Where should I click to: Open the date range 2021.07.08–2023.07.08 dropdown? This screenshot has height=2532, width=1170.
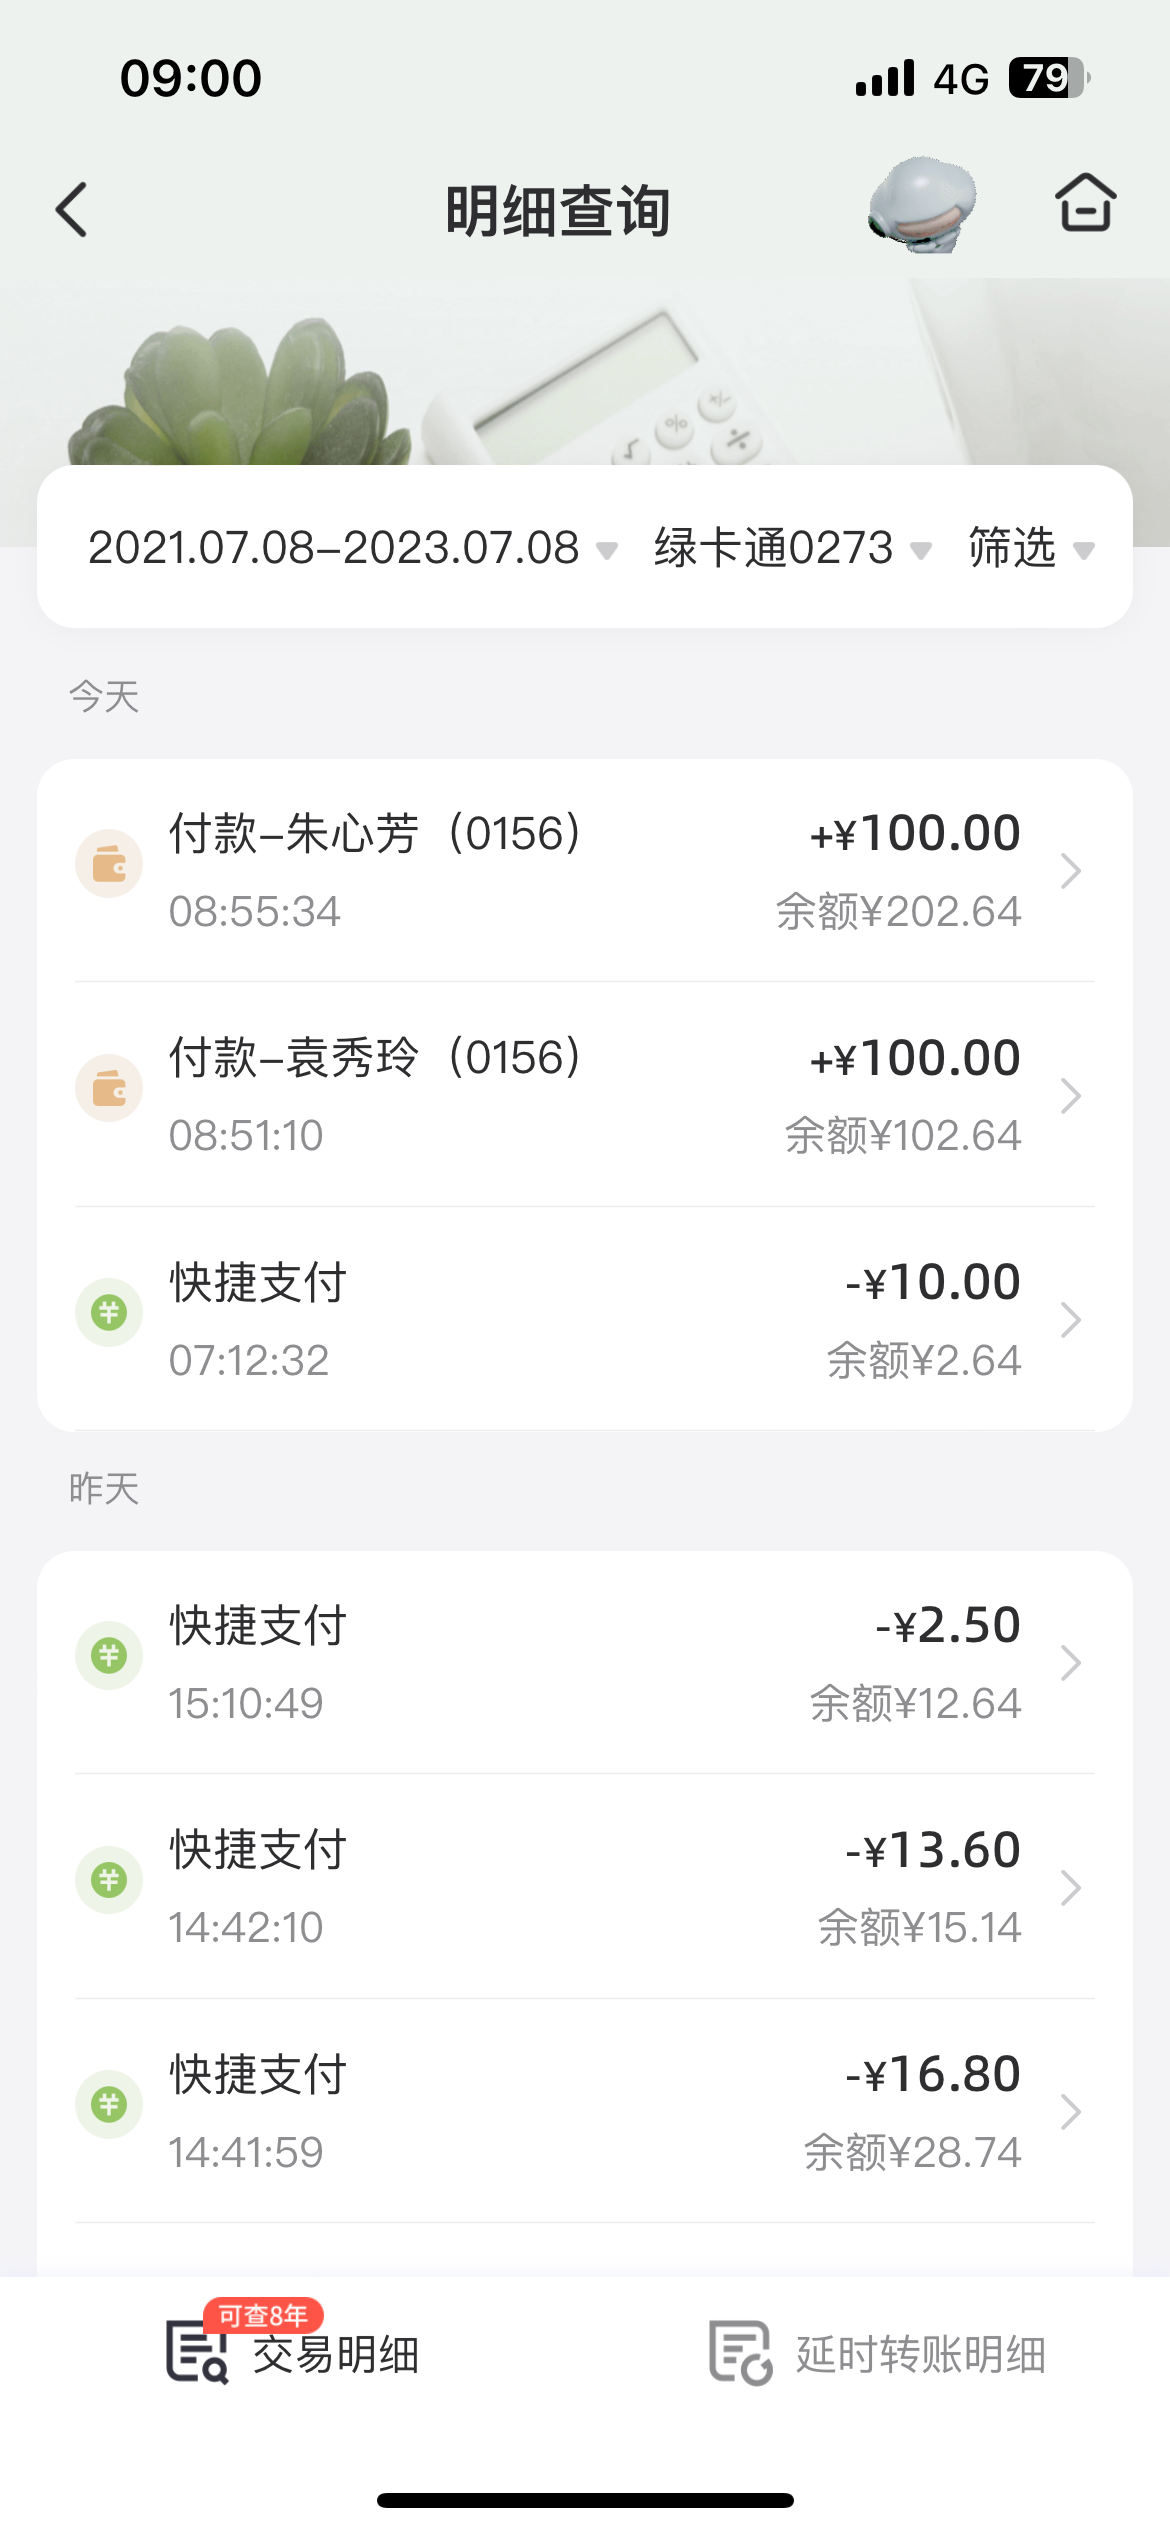tap(352, 548)
